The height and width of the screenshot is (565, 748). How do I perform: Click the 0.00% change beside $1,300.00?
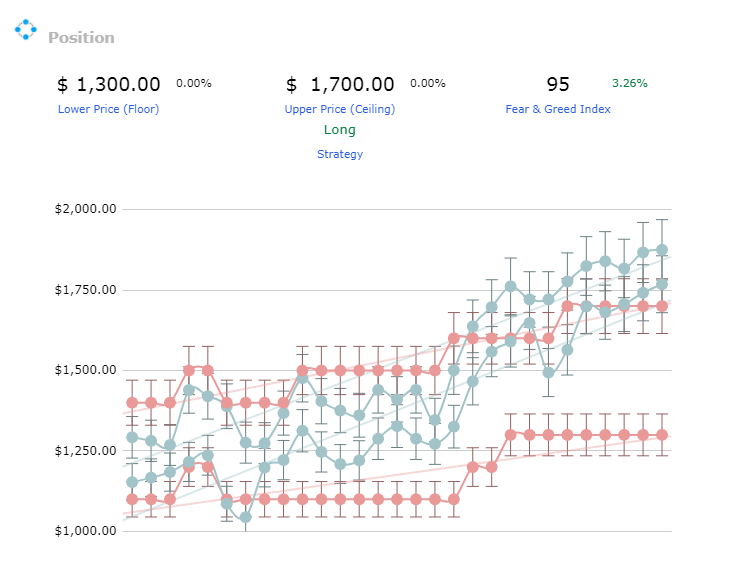[x=194, y=84]
